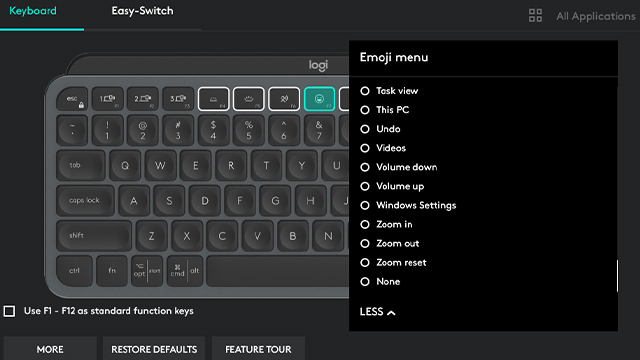The height and width of the screenshot is (360, 640).
Task: Click the A key on keyboard
Action: (x=134, y=200)
